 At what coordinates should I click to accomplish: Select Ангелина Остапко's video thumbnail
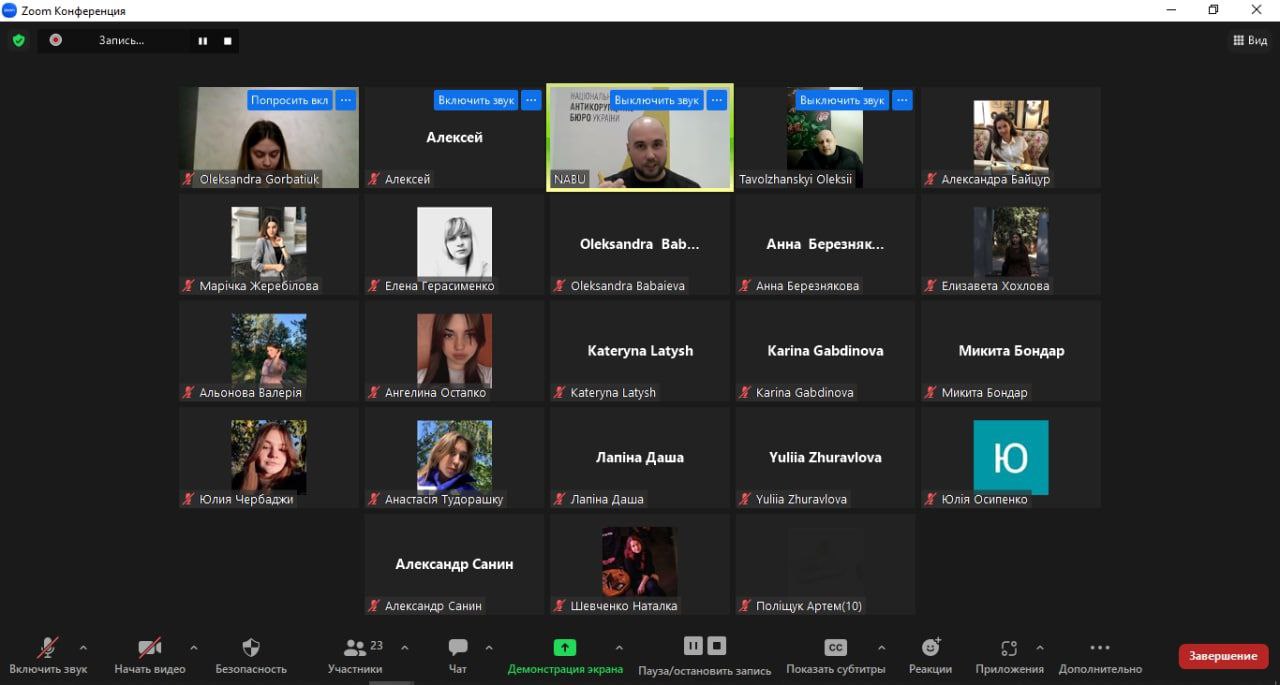pos(454,349)
